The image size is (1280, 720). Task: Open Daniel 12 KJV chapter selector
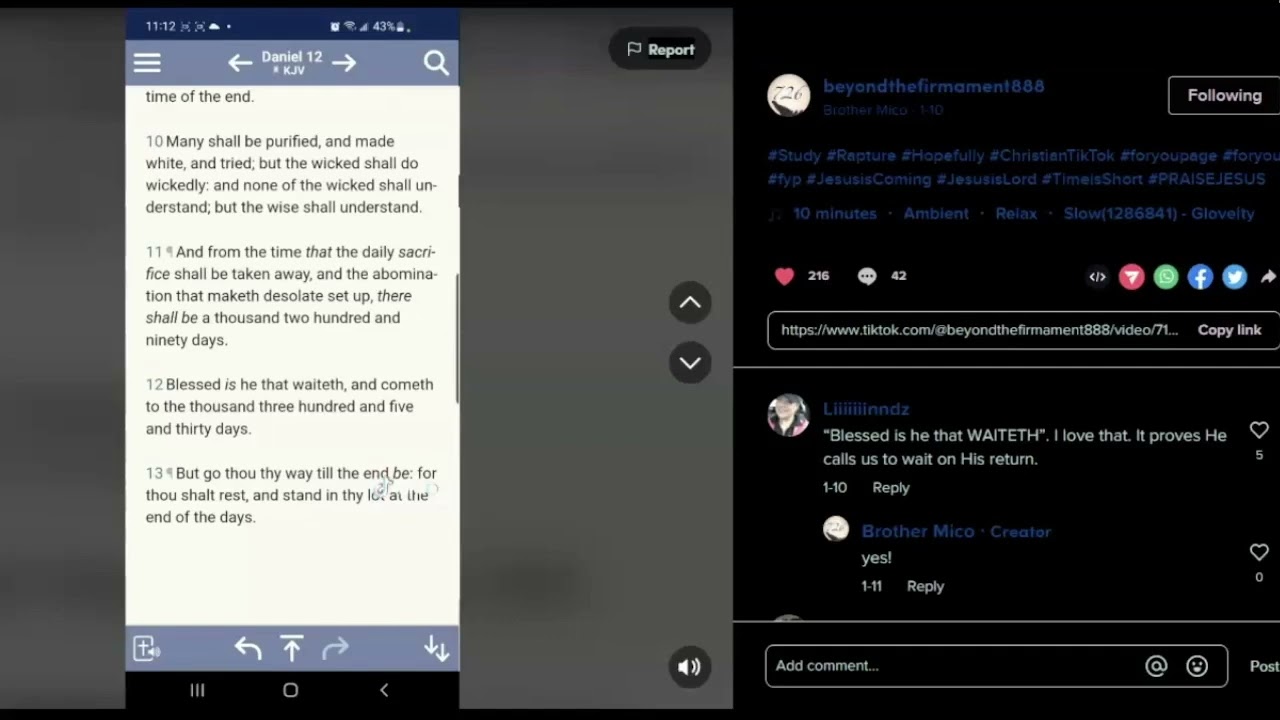292,63
